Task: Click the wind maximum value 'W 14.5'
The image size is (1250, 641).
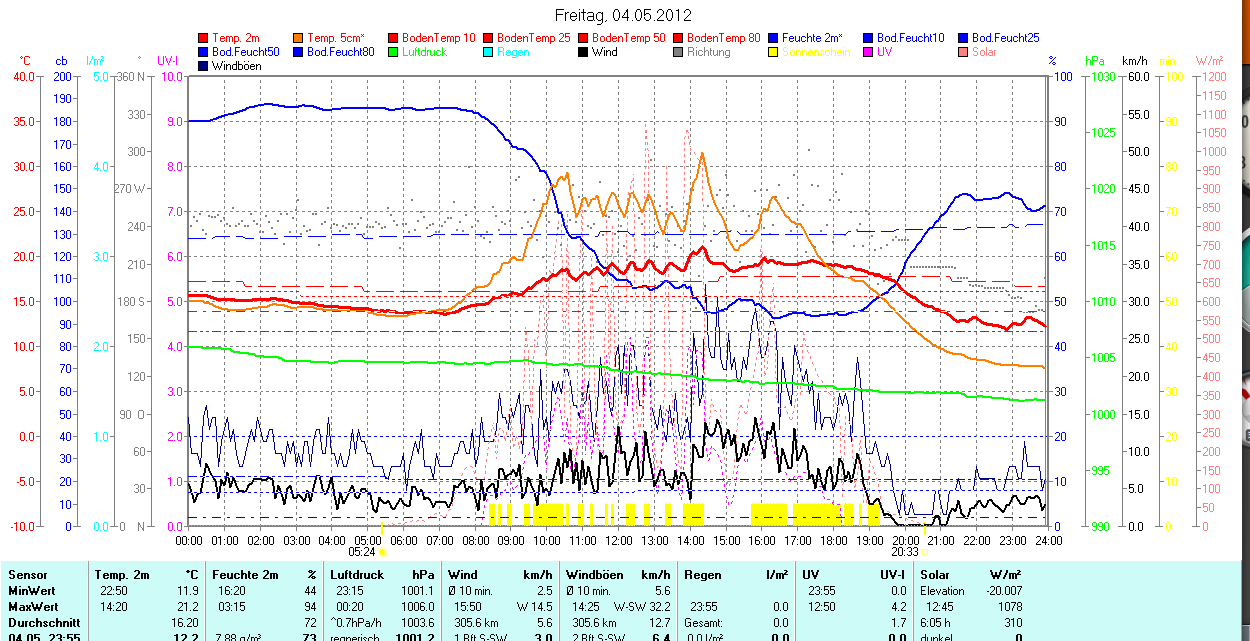Action: (x=533, y=607)
